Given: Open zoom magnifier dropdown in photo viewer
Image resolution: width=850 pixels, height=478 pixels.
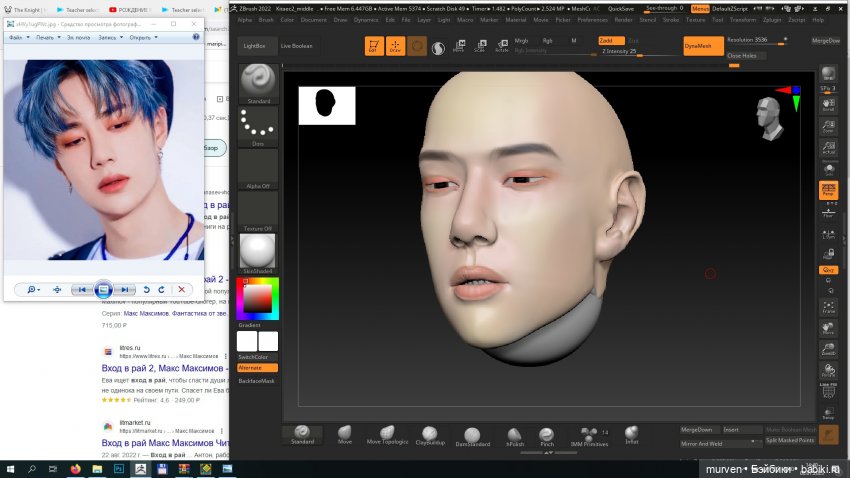Looking at the screenshot, I should 34,289.
